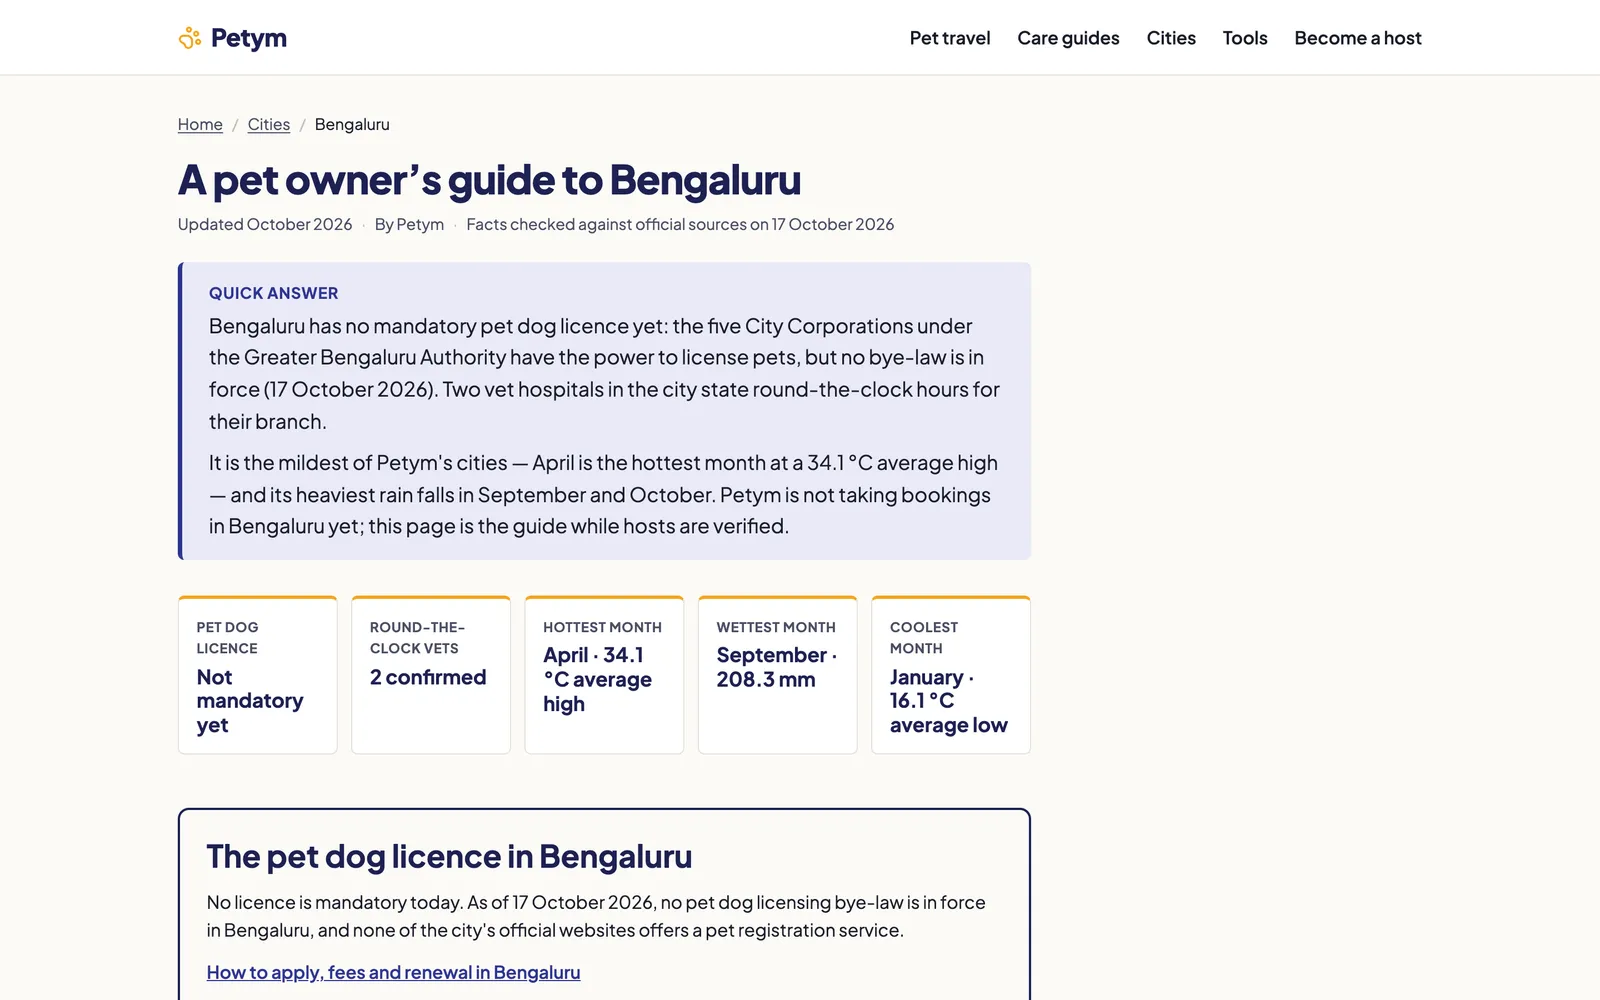Open the Pet travel menu
This screenshot has width=1600, height=1000.
(x=950, y=38)
